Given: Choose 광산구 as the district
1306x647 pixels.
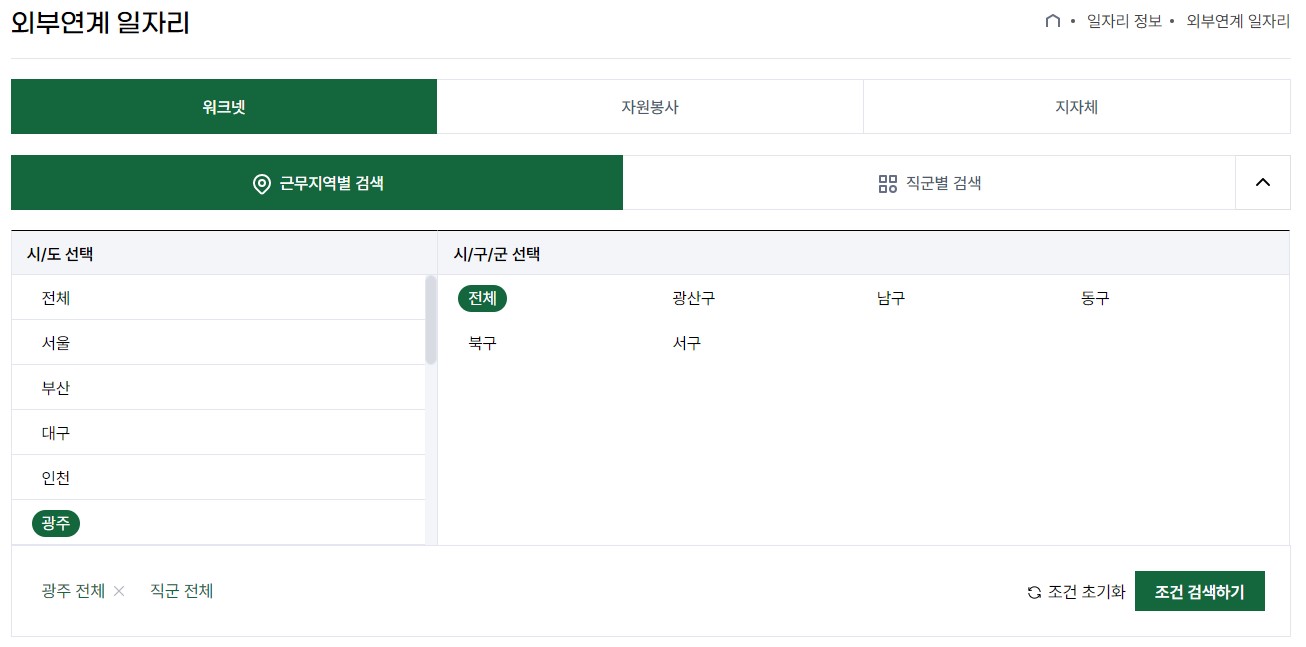Looking at the screenshot, I should [692, 298].
